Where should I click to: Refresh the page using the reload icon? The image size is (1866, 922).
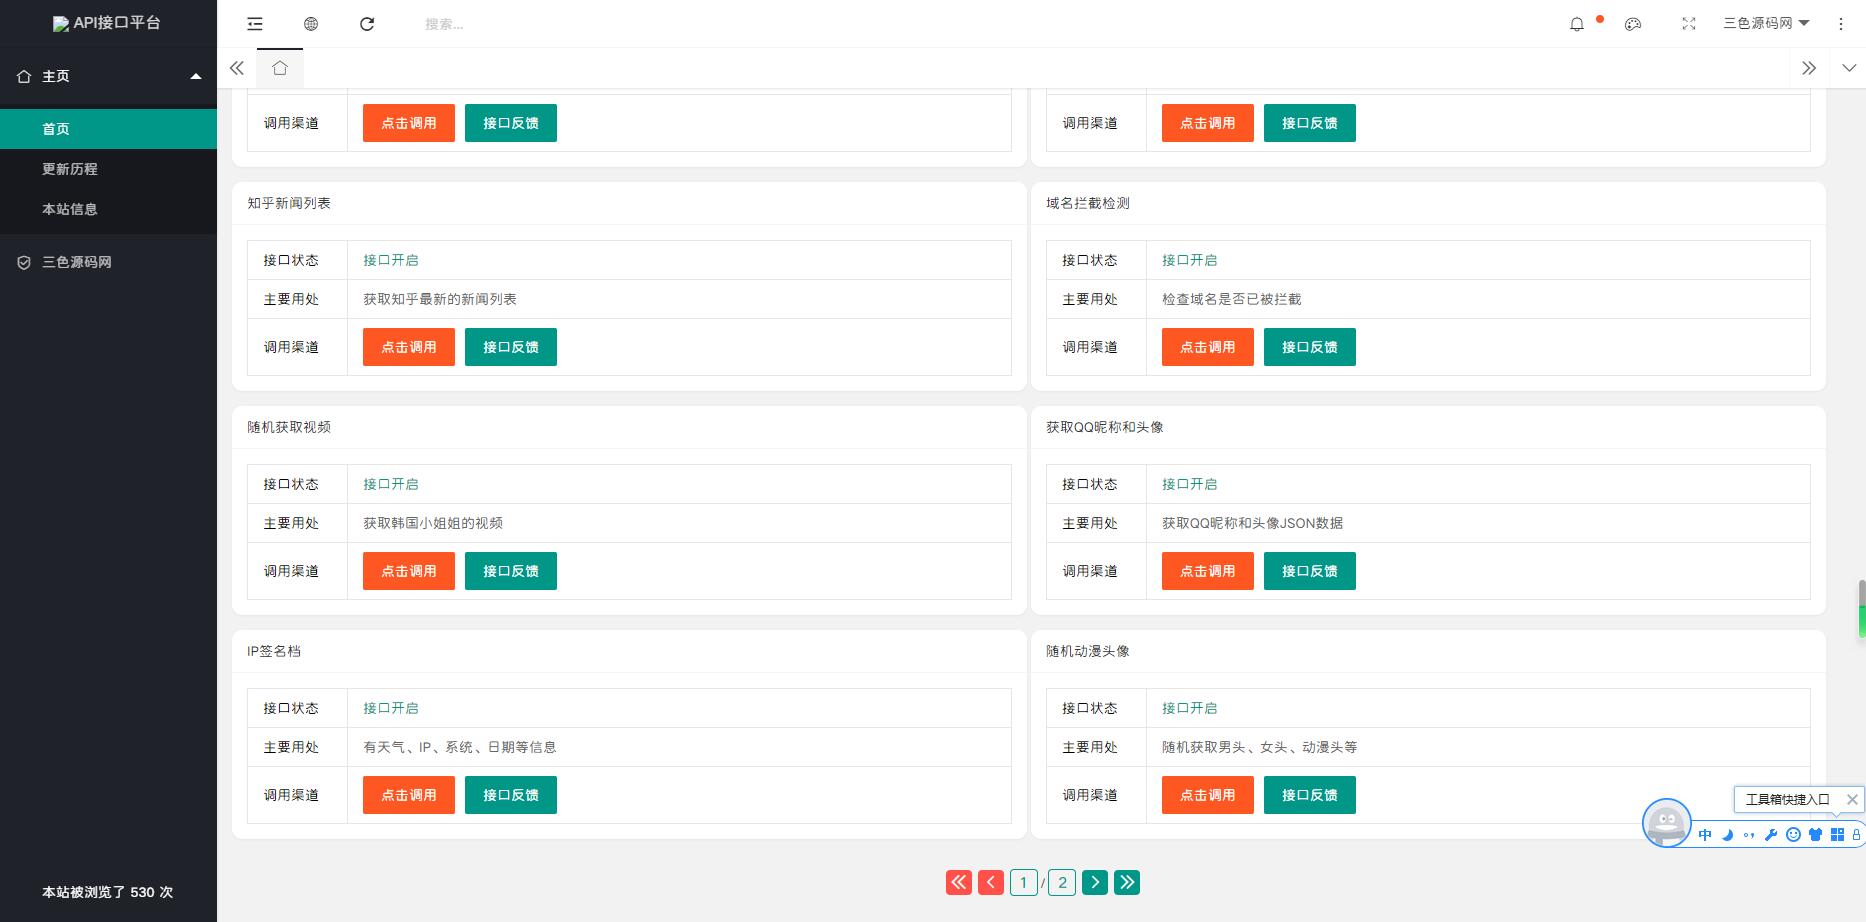tap(367, 23)
